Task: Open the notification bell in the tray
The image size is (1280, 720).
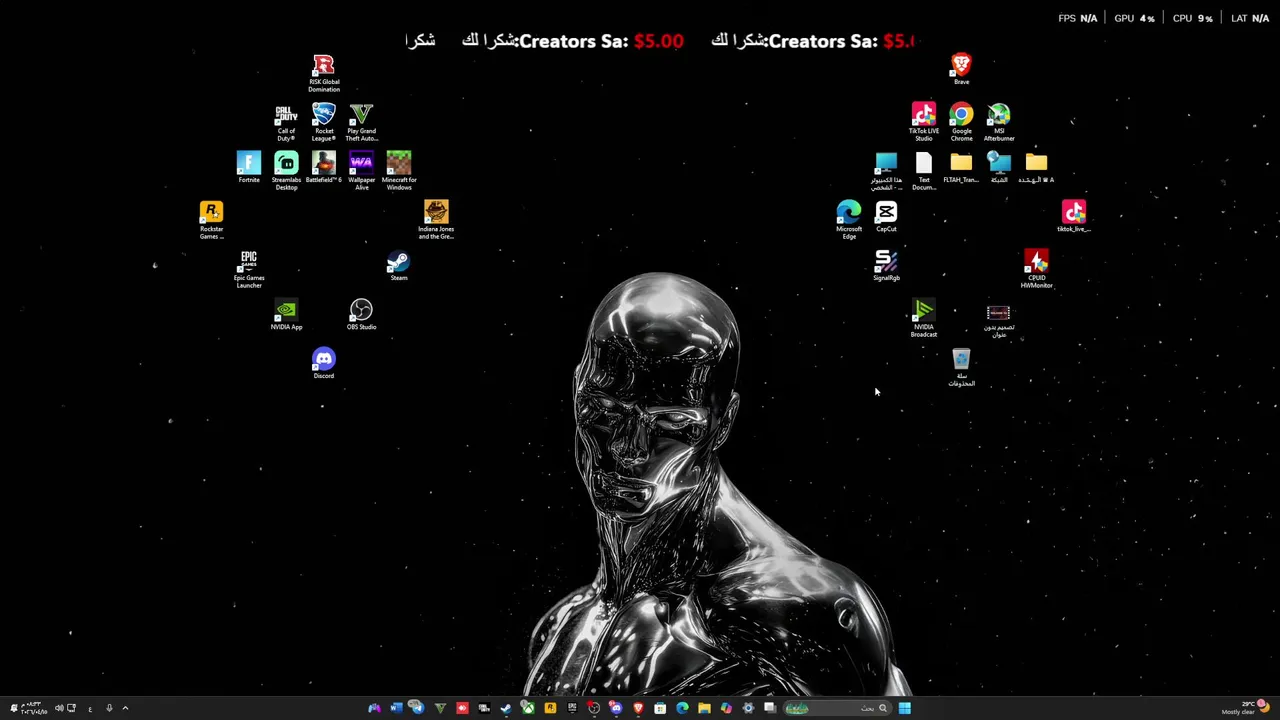Action: pos(14,708)
